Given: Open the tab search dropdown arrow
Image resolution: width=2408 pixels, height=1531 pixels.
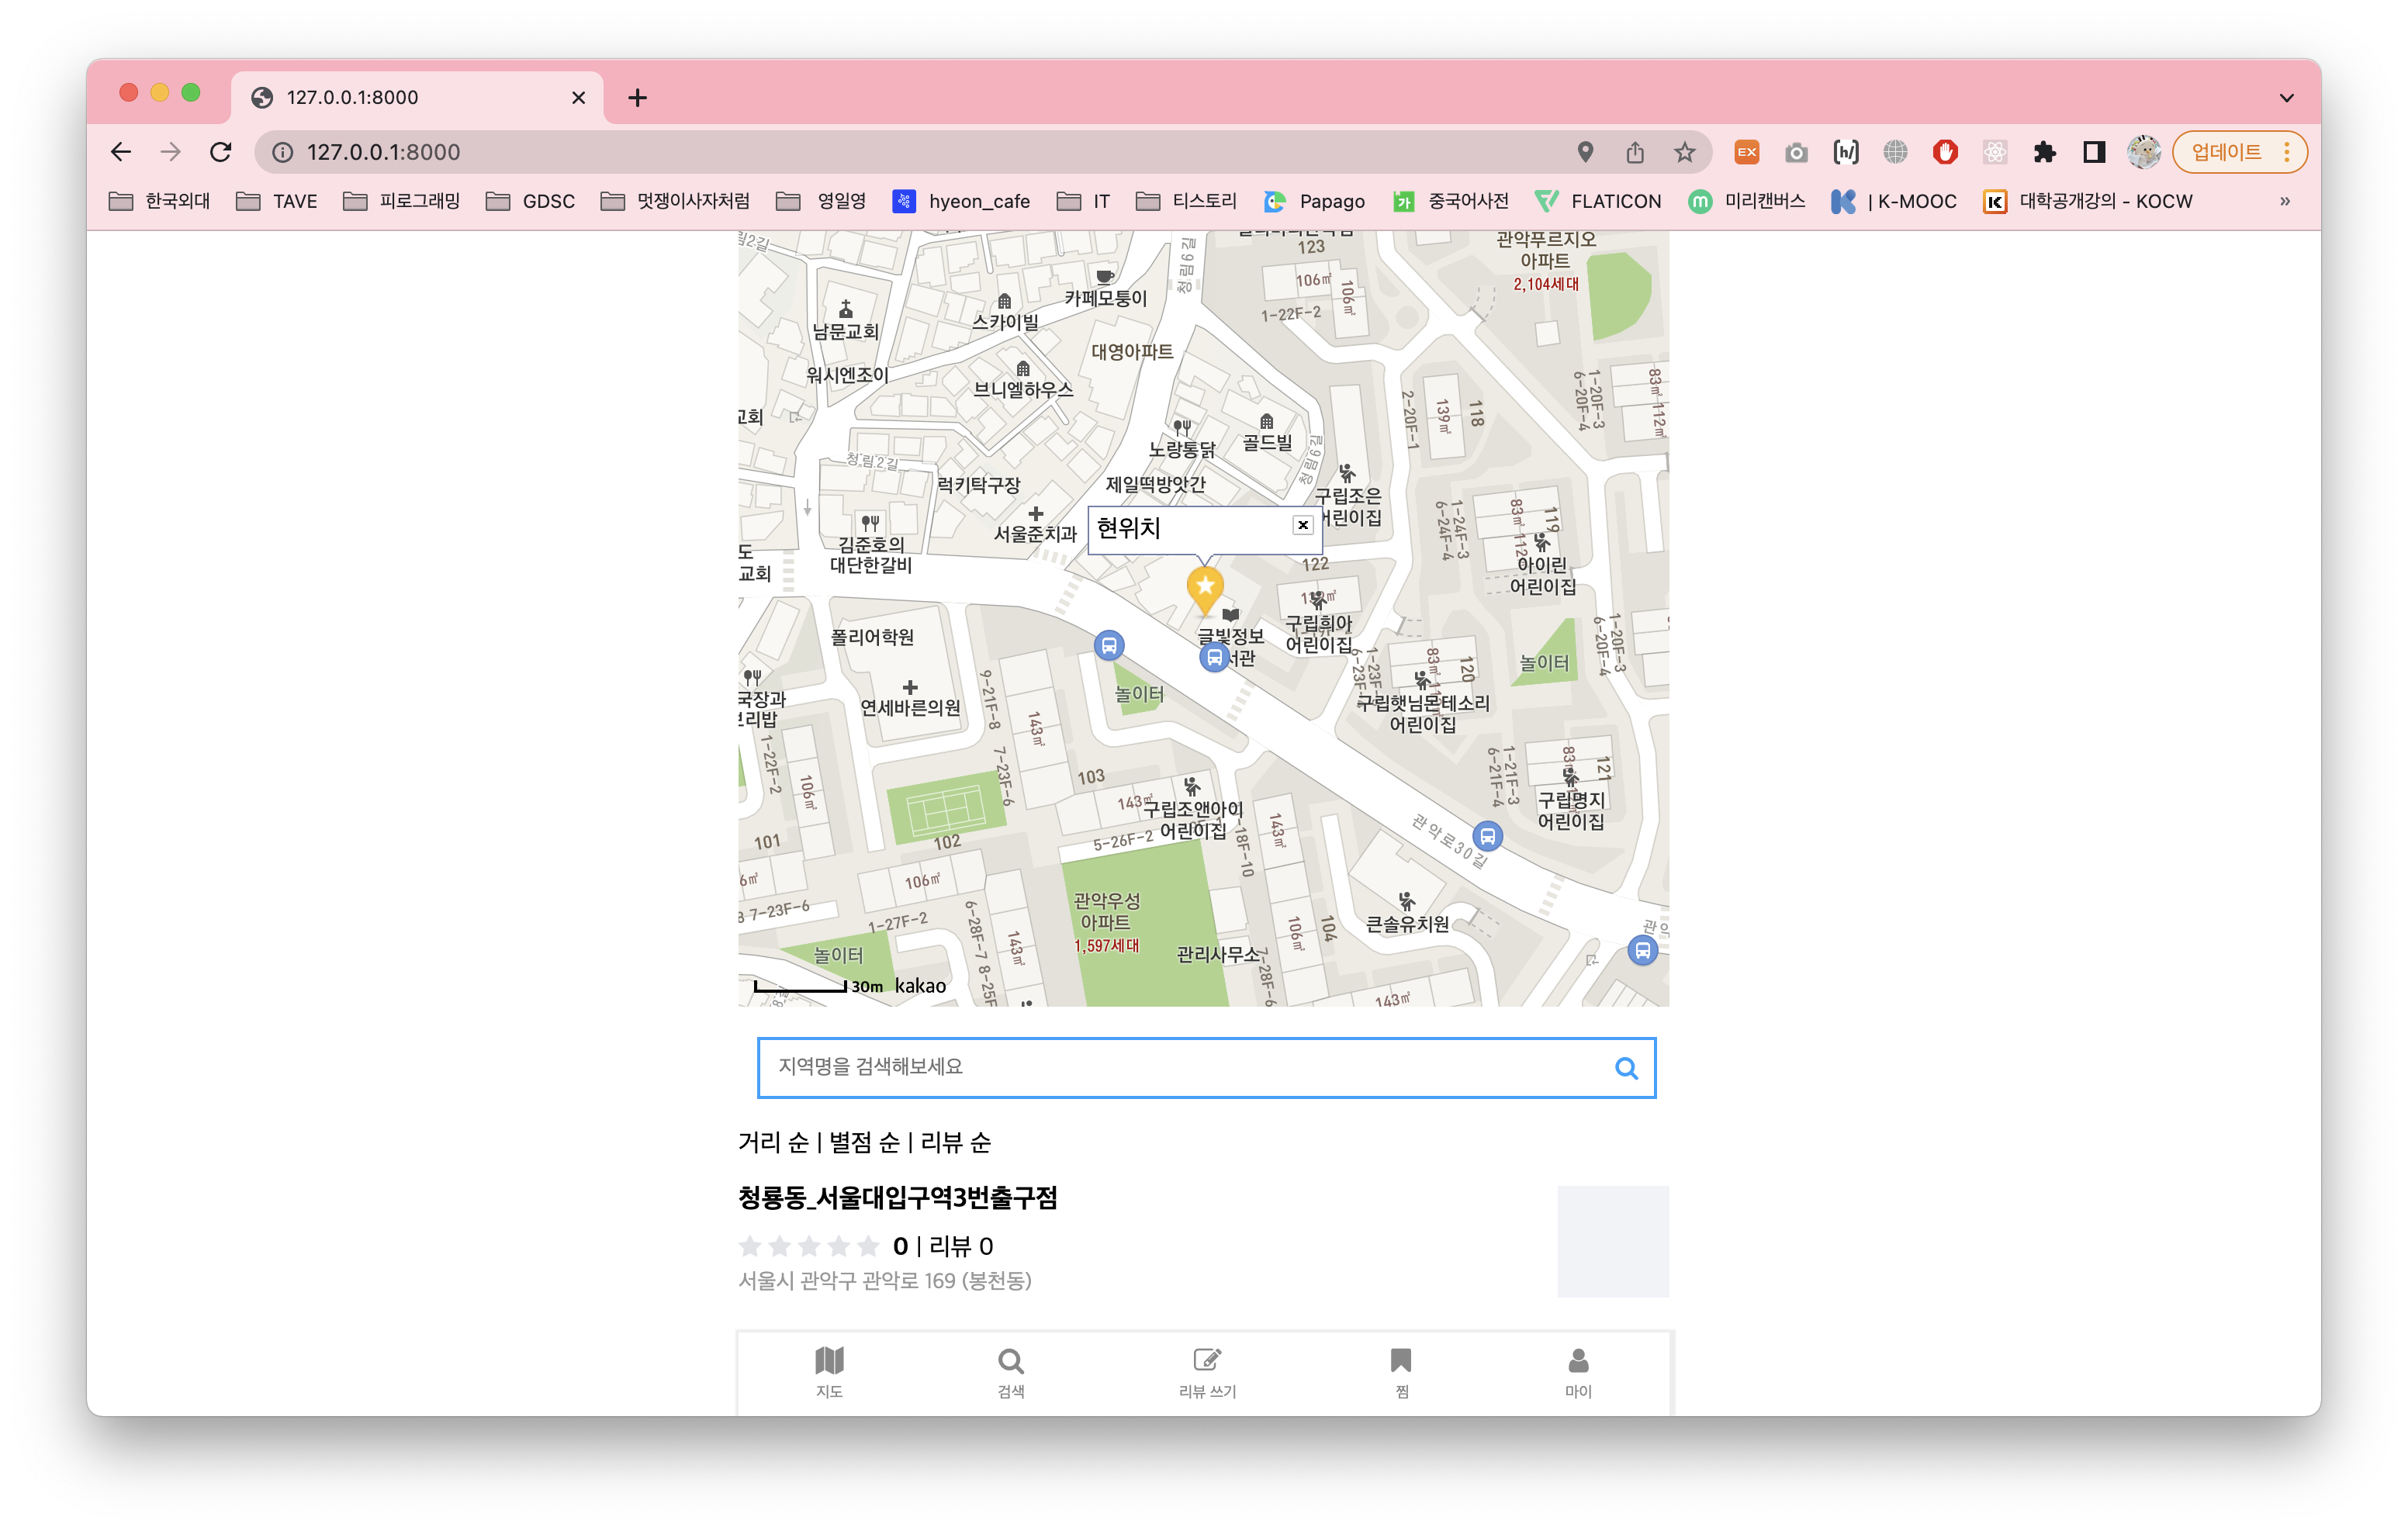Looking at the screenshot, I should 2286,98.
